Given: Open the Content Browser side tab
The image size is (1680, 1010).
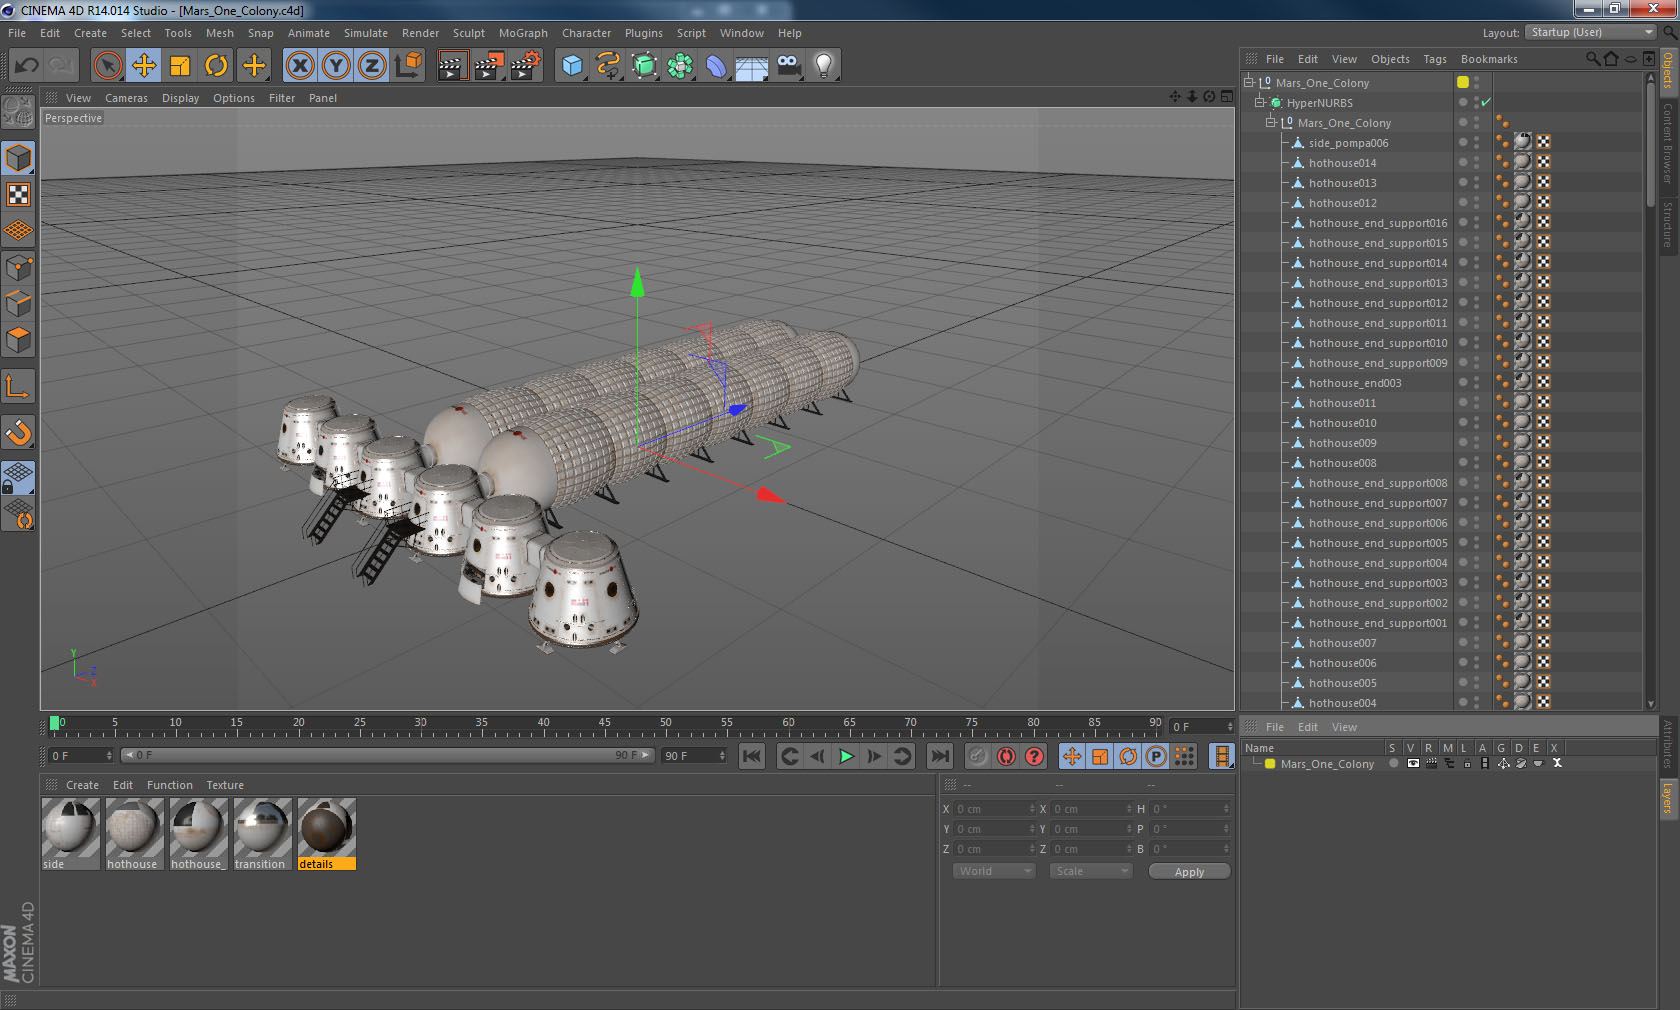Looking at the screenshot, I should click(1668, 142).
